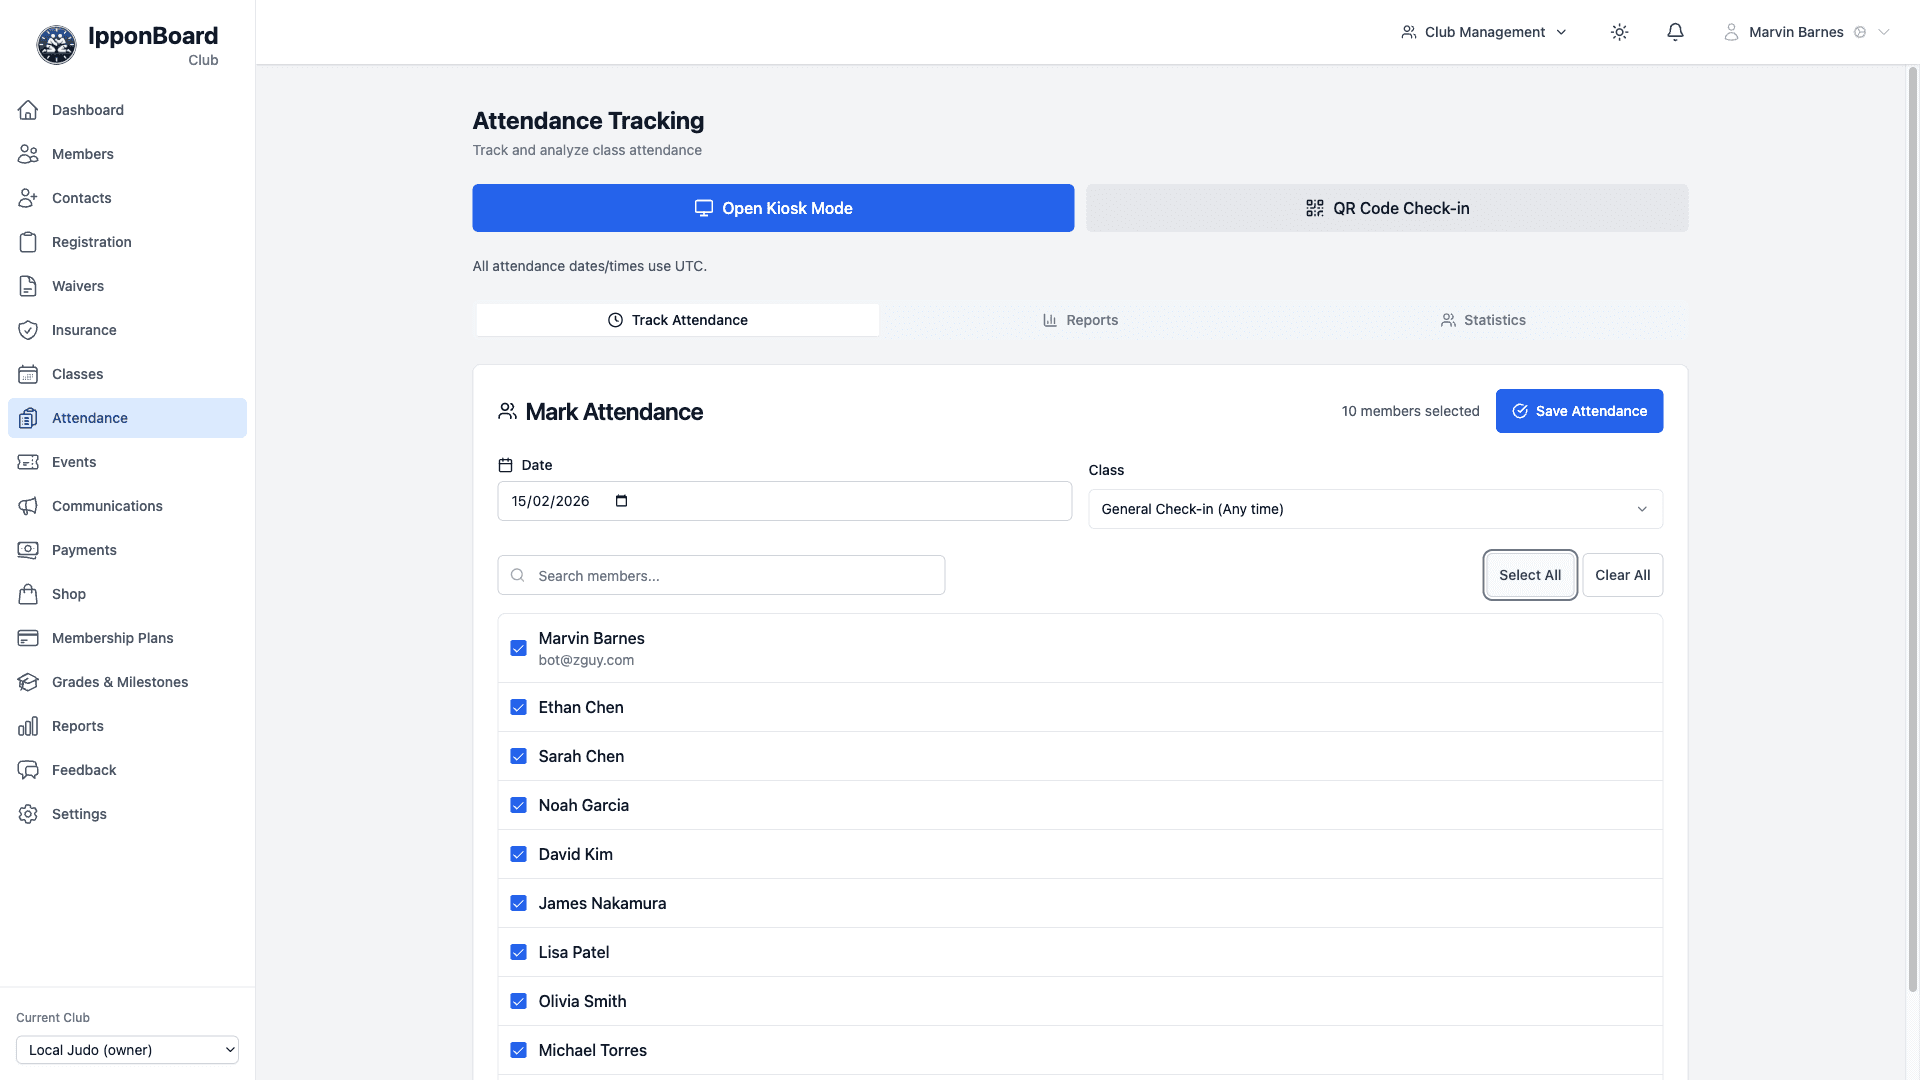This screenshot has height=1080, width=1920.
Task: Deselect Marvin Barnes from the member list
Action: (x=519, y=648)
